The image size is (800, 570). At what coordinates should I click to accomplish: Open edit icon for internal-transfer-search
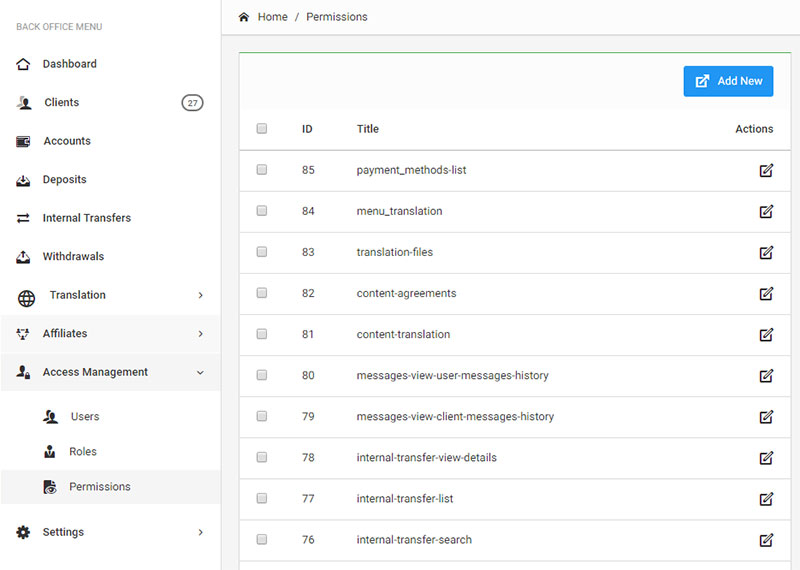[x=766, y=540]
